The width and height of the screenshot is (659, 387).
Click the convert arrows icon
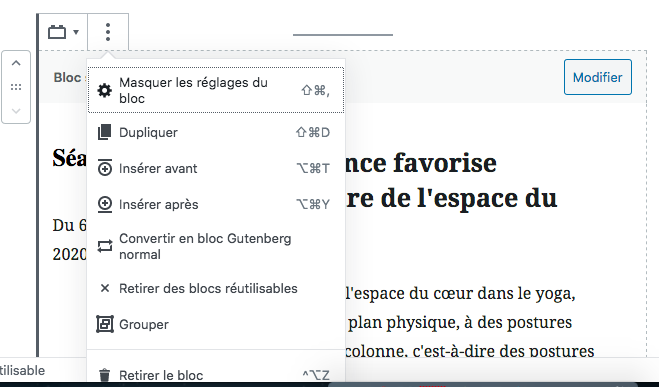pyautogui.click(x=105, y=246)
